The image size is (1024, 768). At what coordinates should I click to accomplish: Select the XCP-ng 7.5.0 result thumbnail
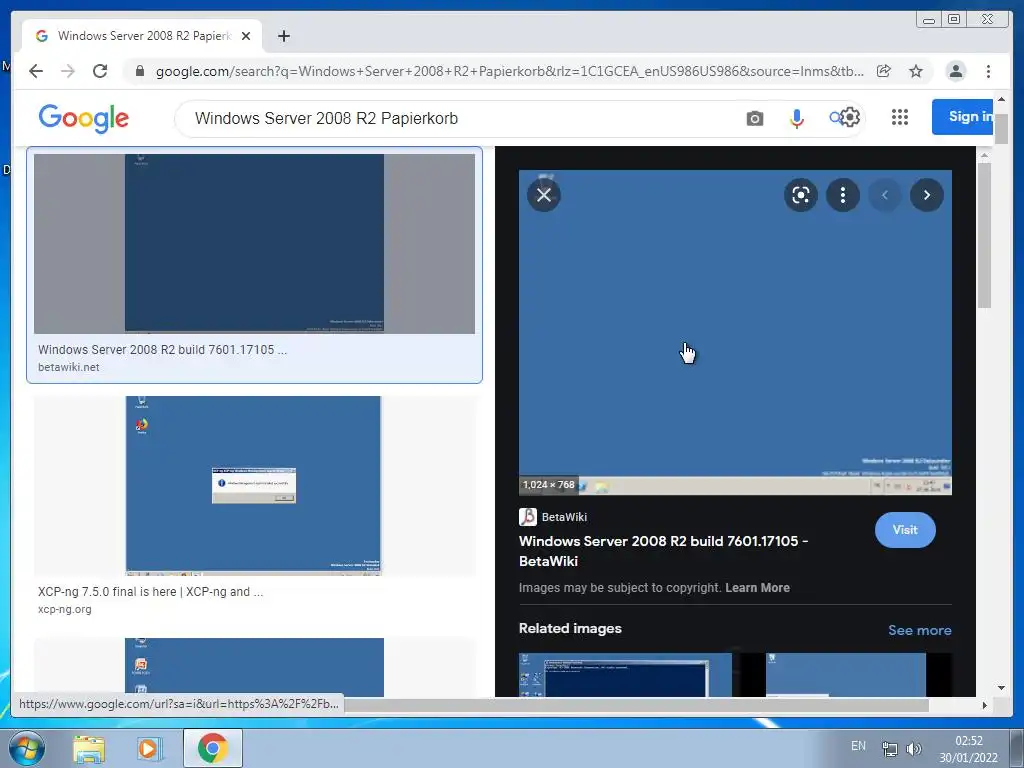click(254, 485)
